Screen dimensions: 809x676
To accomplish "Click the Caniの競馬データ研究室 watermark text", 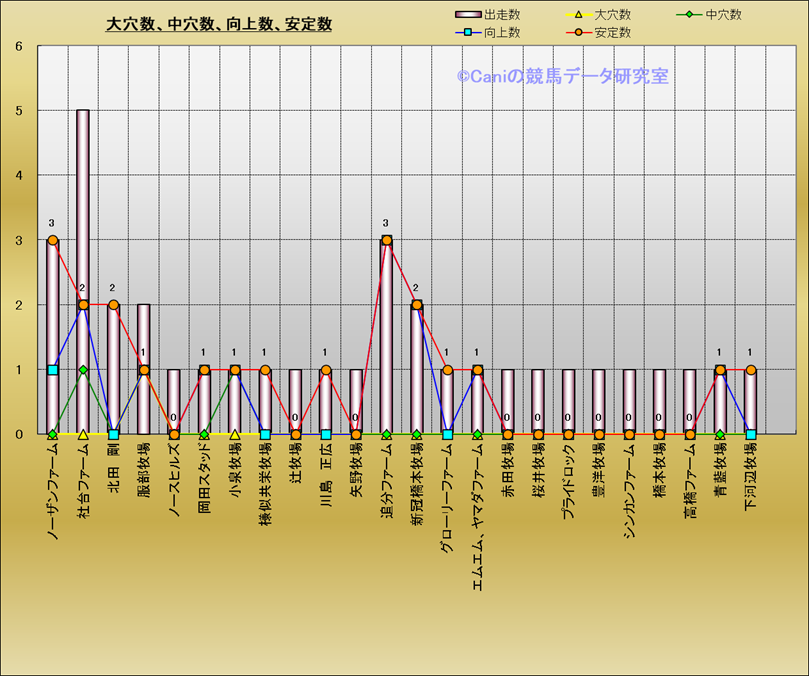I will point(563,76).
